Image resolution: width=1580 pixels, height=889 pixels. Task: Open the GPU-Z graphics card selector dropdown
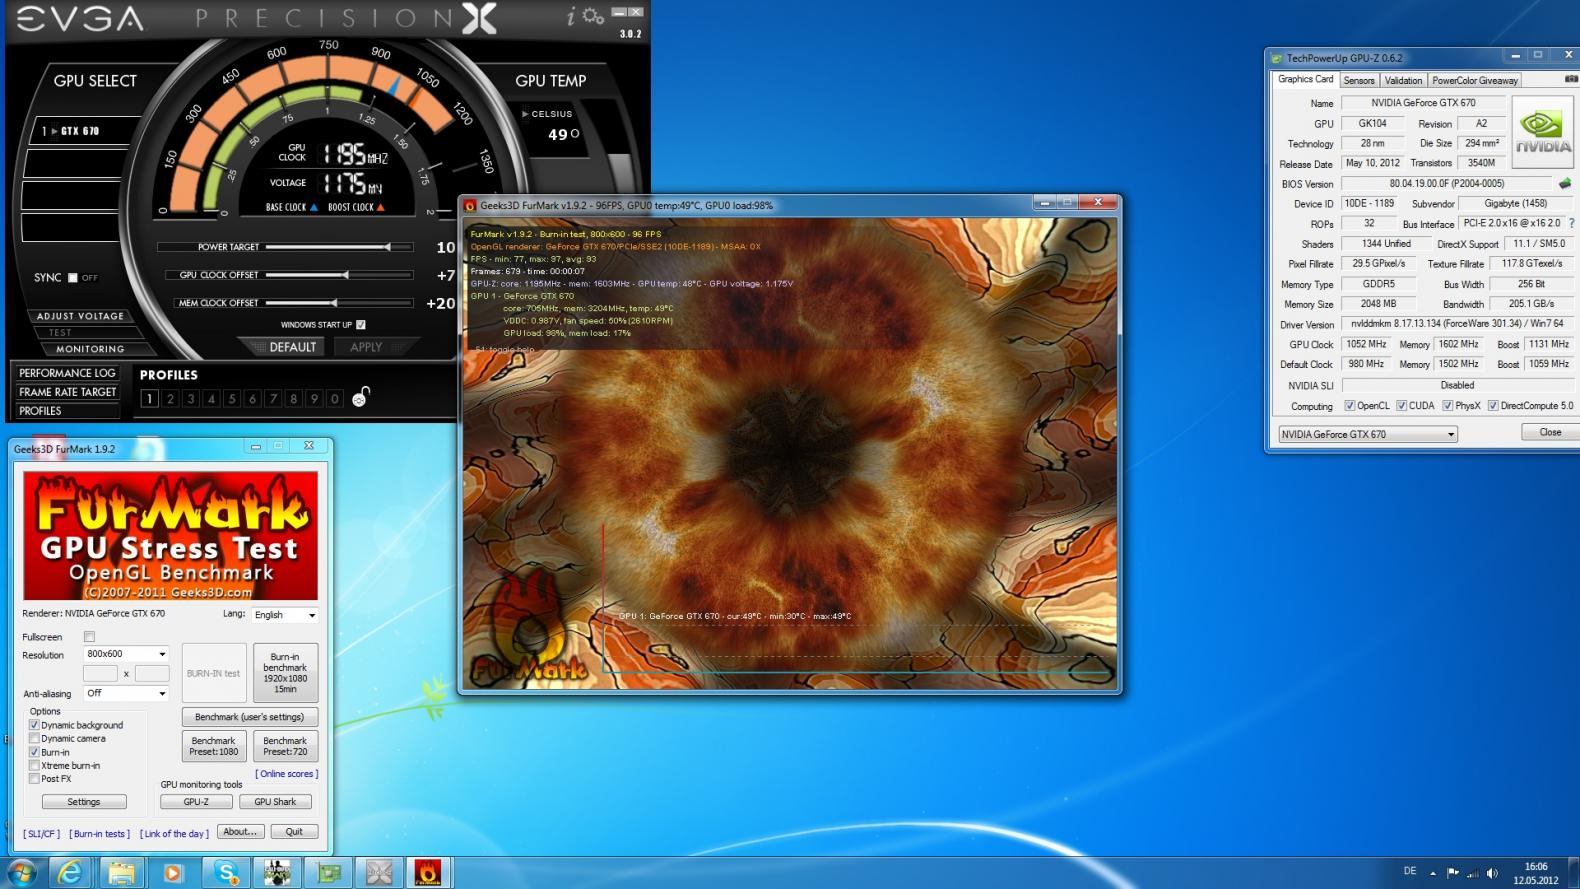coord(1367,434)
